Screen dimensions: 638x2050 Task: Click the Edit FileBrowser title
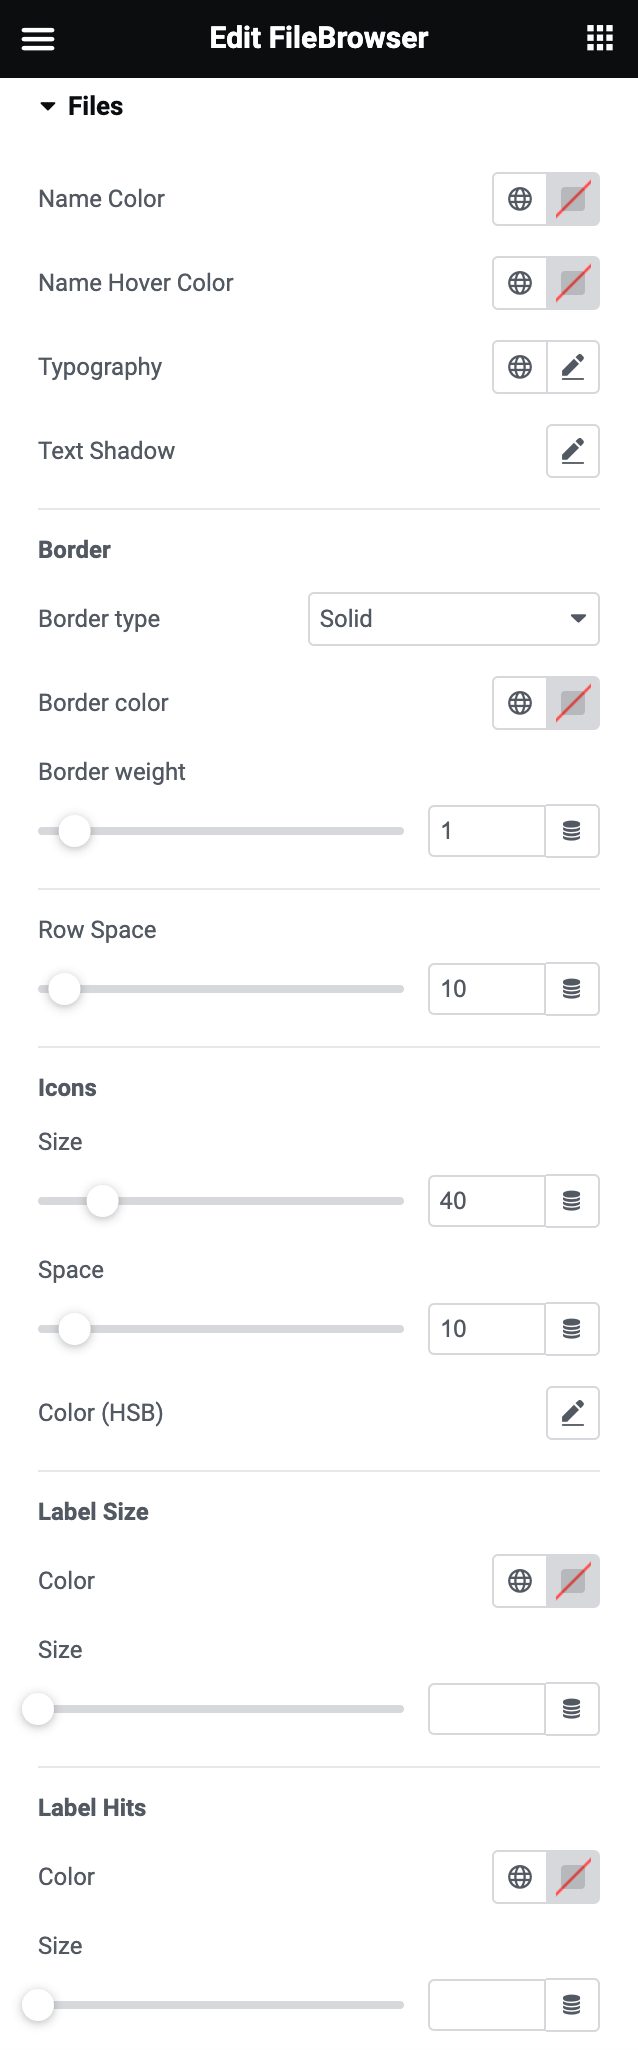coord(319,38)
